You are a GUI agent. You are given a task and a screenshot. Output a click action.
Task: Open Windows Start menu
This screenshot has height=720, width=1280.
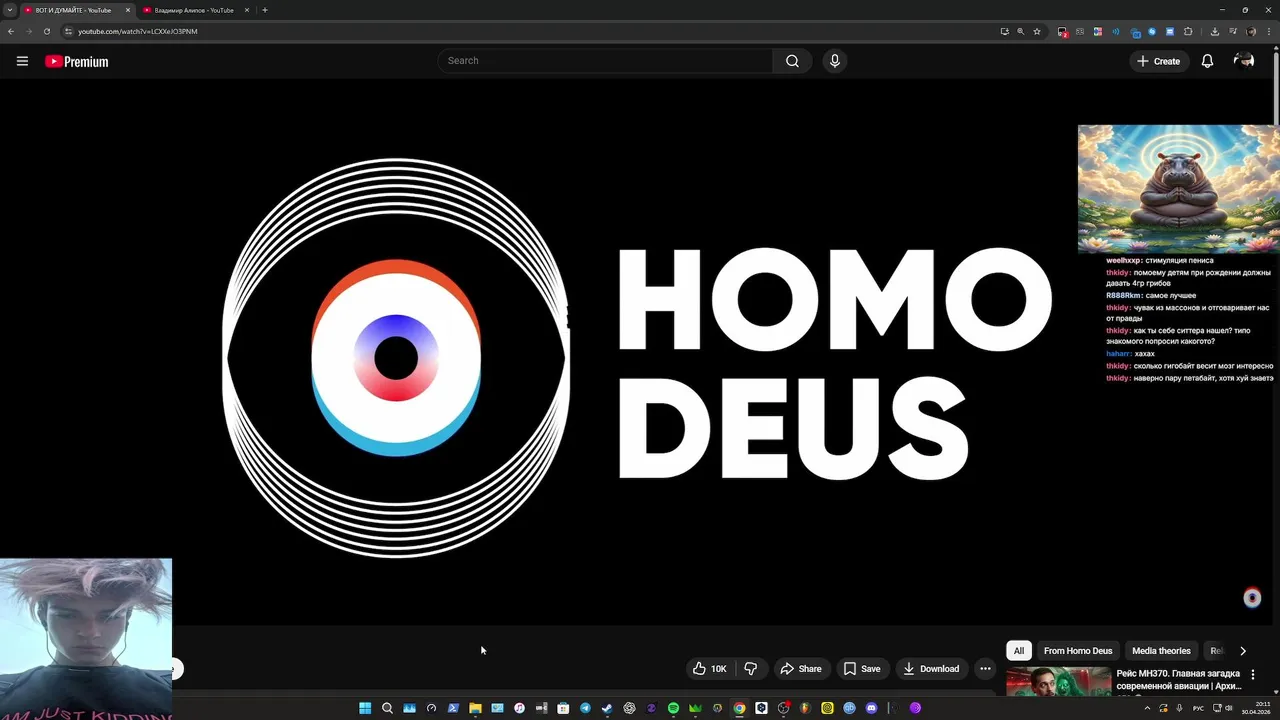point(364,708)
